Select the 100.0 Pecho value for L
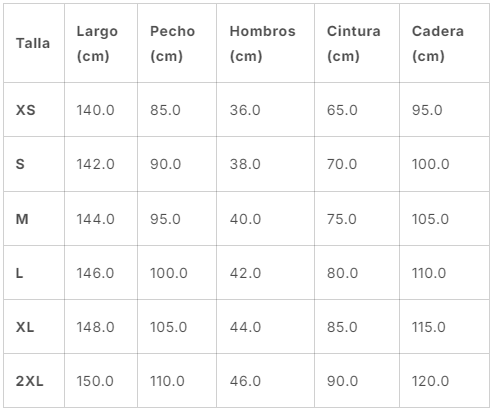 [x=169, y=273]
